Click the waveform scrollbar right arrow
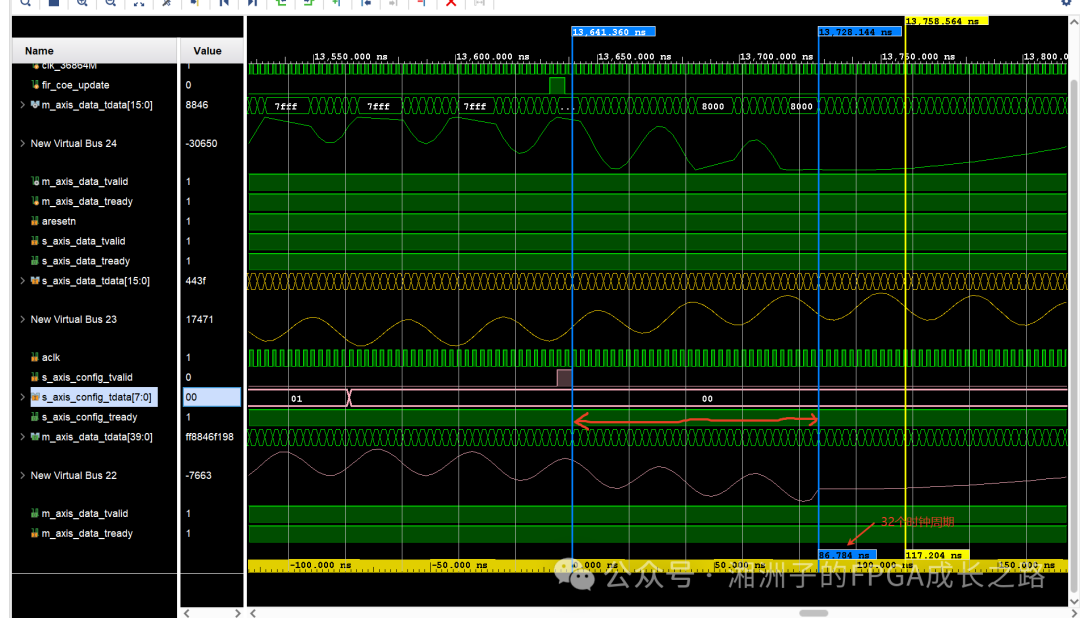1080x618 pixels. pos(1074,612)
